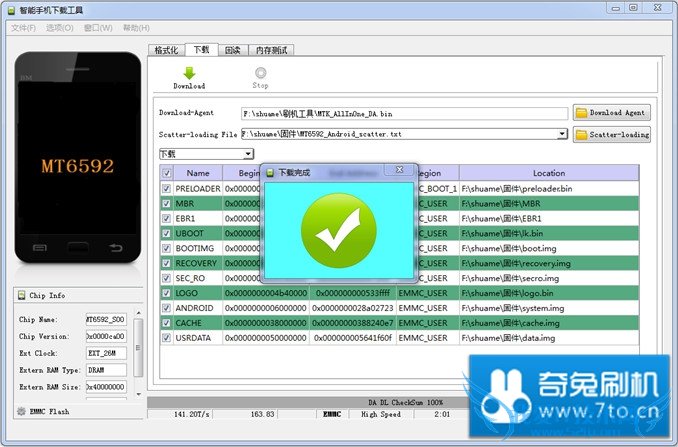Switch to the 回读 tab

[x=233, y=50]
